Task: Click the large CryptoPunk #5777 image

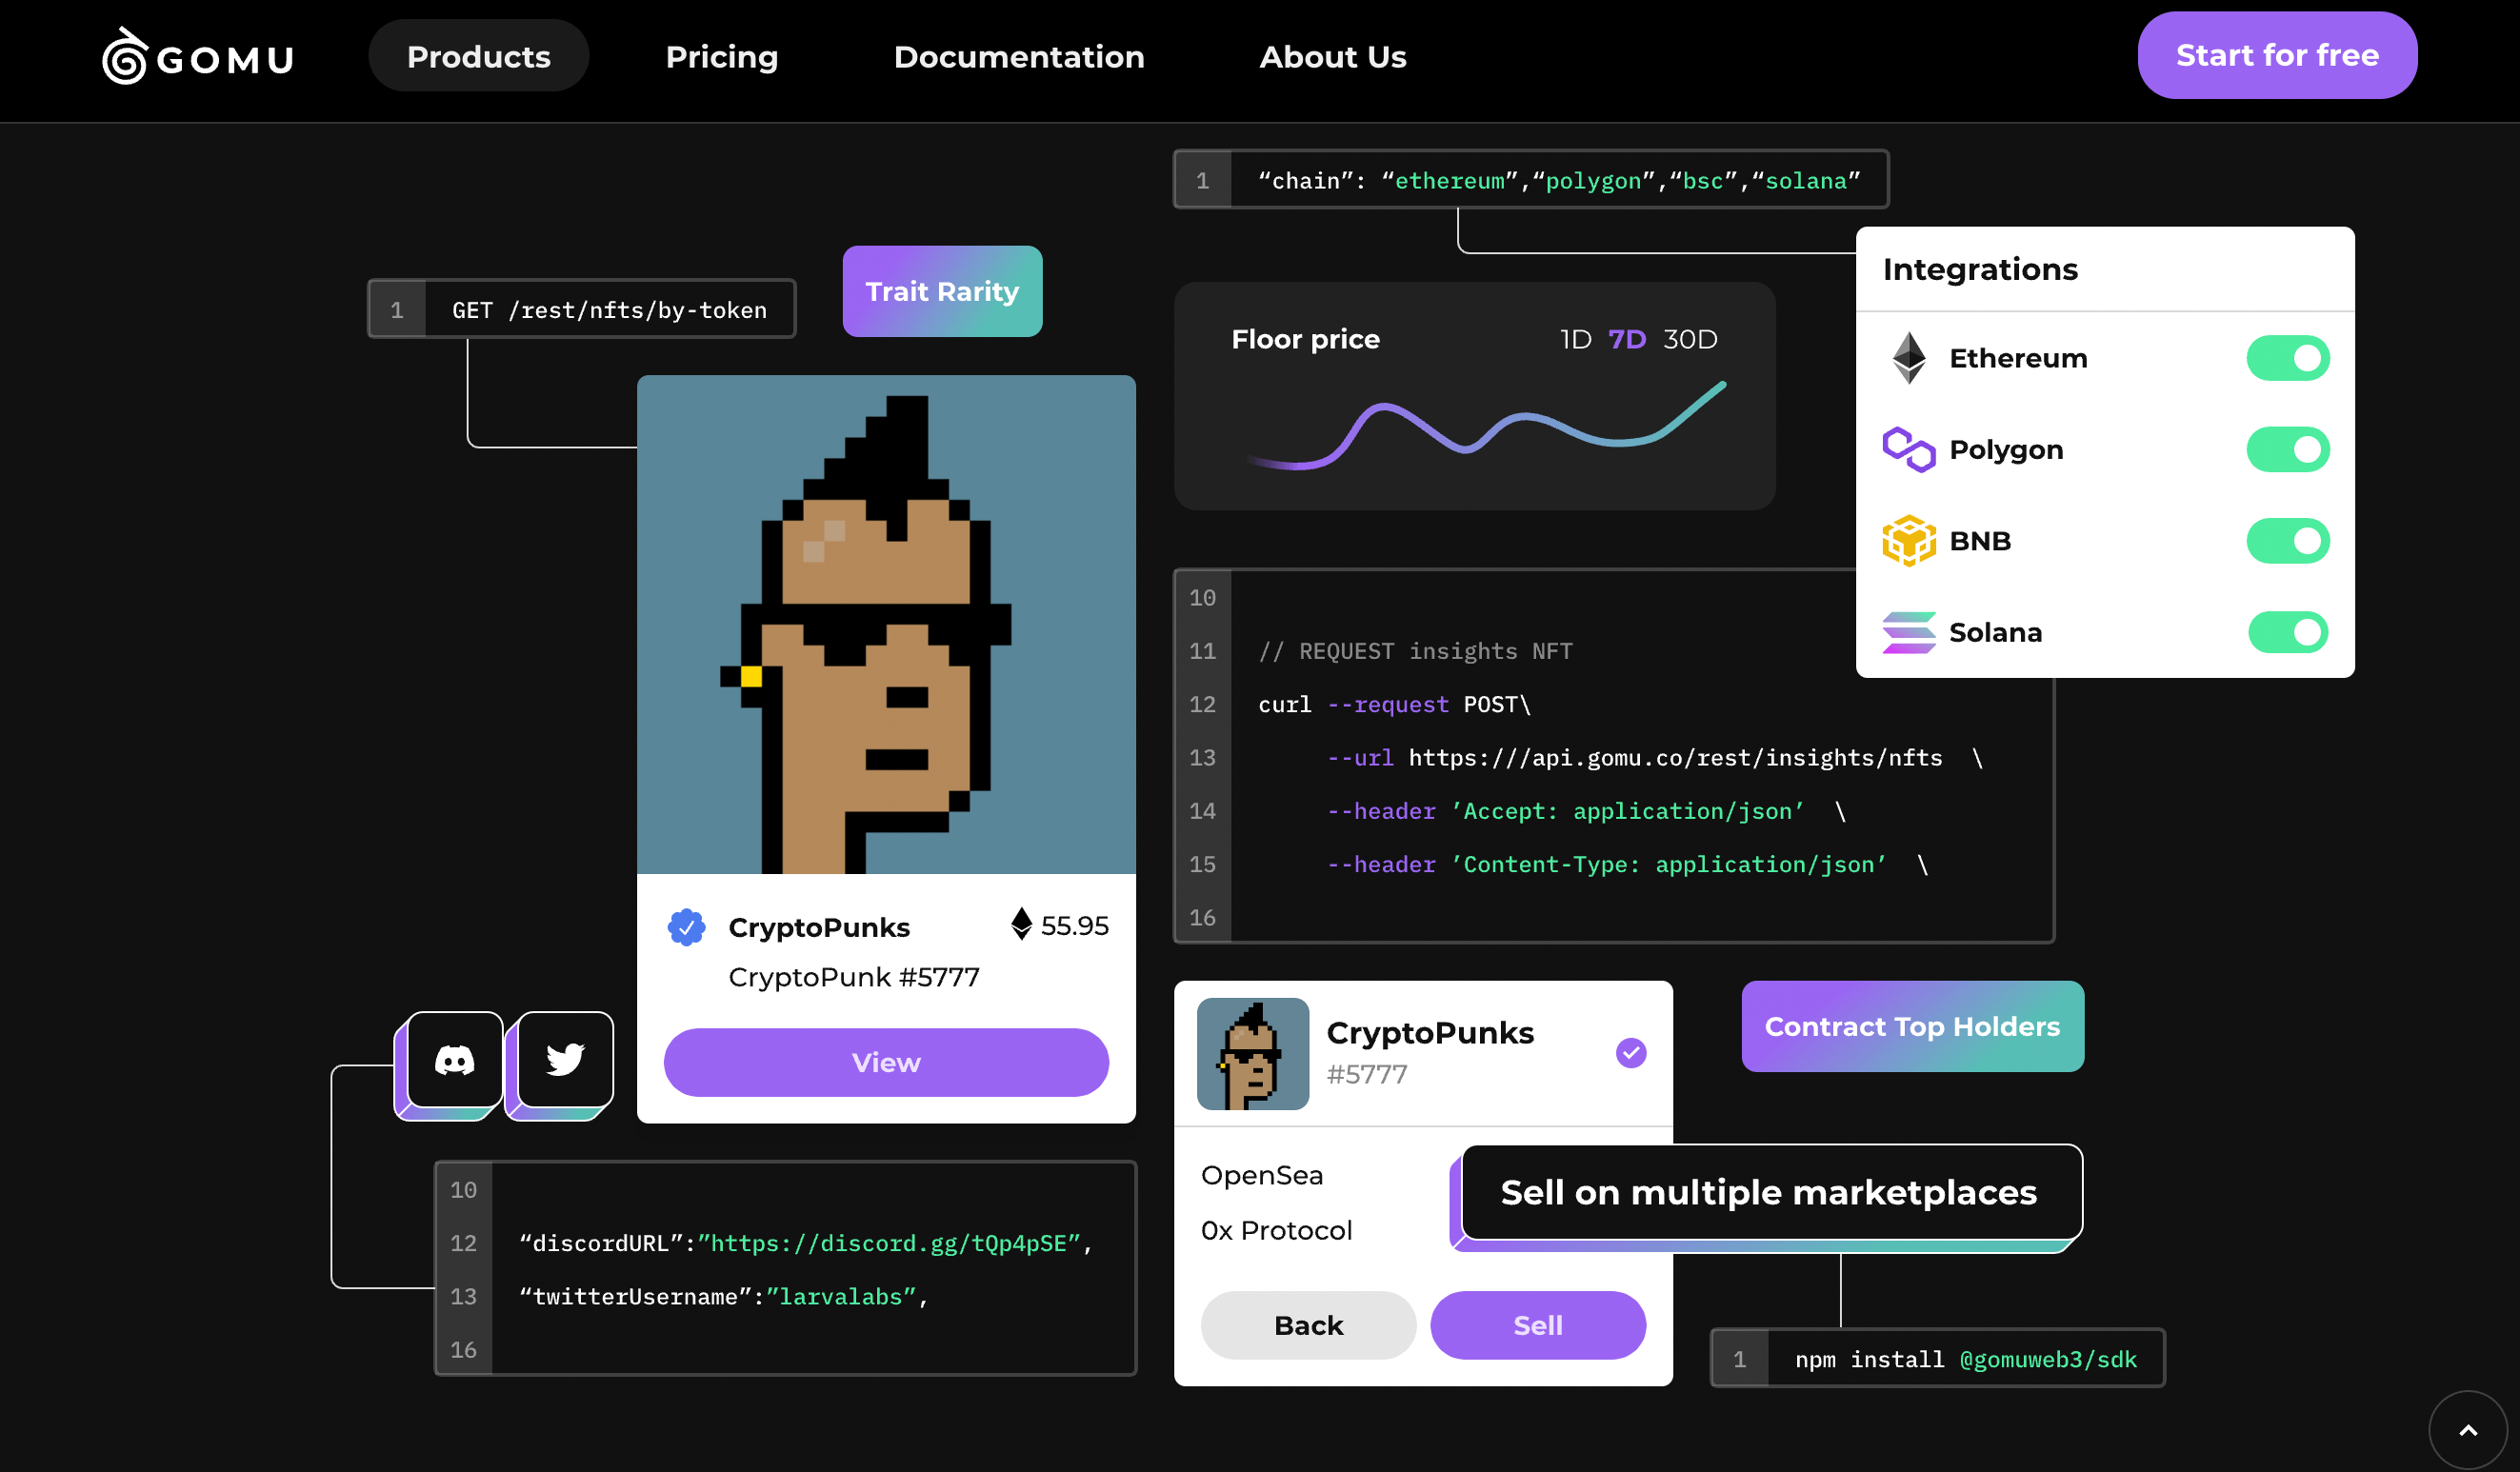Action: coord(886,624)
